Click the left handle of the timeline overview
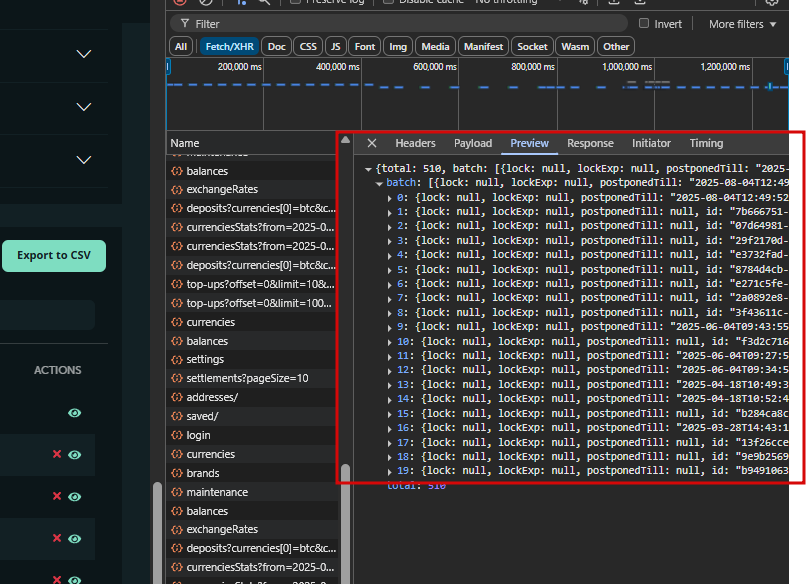The height and width of the screenshot is (584, 806). pos(168,67)
